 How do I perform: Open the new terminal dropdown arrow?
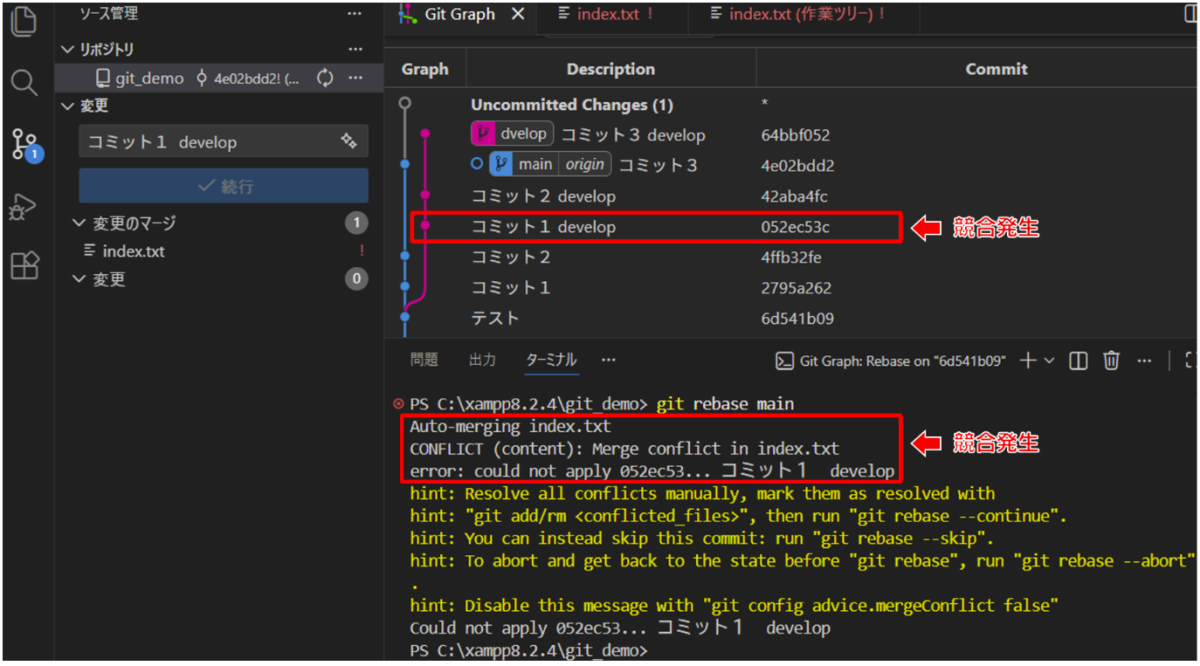[x=1050, y=361]
